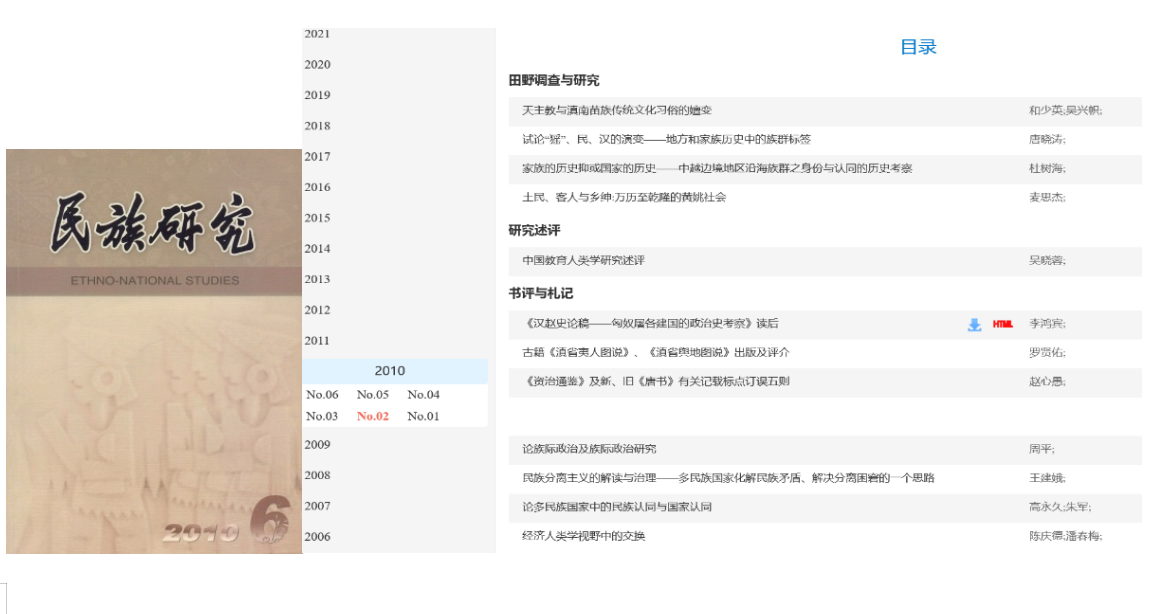The image size is (1163, 614).
Task: Open the red HTML reading icon
Action: [x=1003, y=323]
